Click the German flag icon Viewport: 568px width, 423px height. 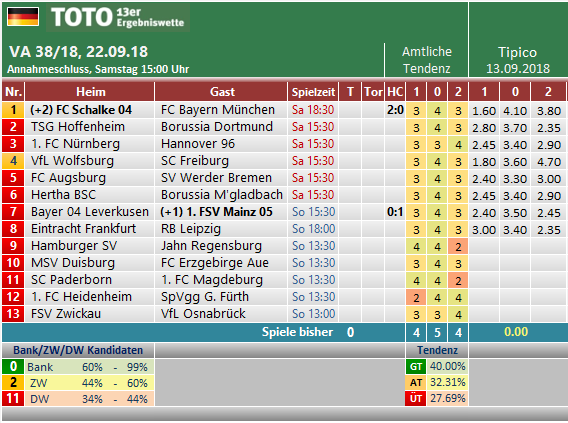click(x=23, y=17)
